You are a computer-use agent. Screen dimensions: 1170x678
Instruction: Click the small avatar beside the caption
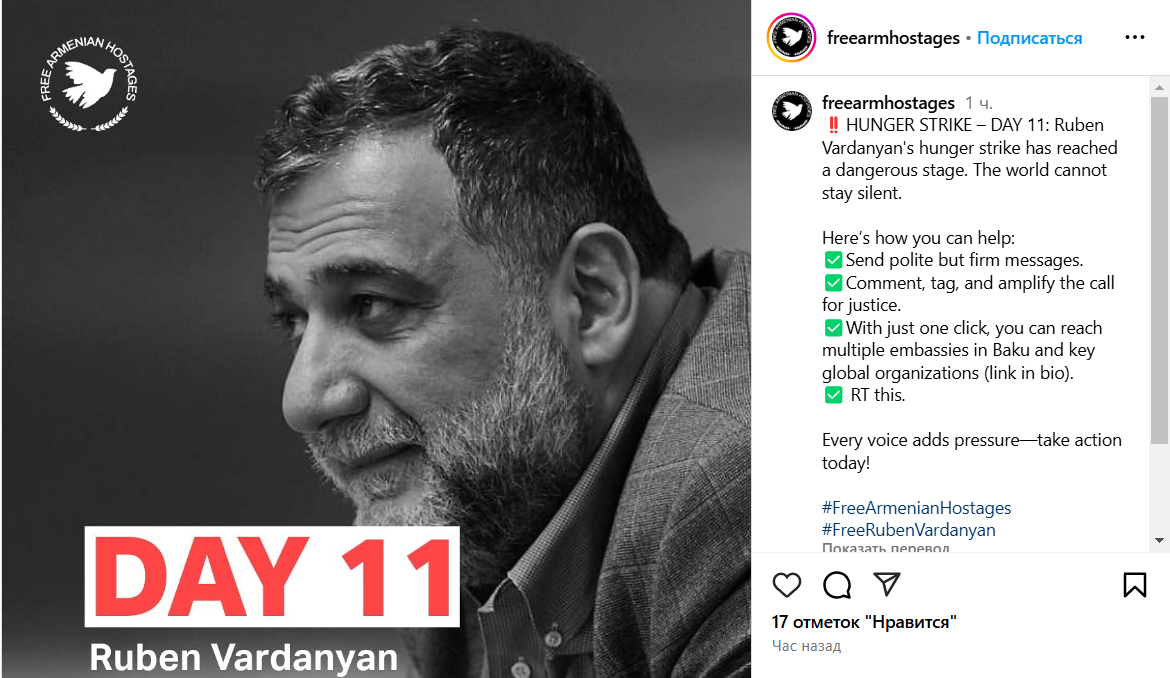pos(792,111)
